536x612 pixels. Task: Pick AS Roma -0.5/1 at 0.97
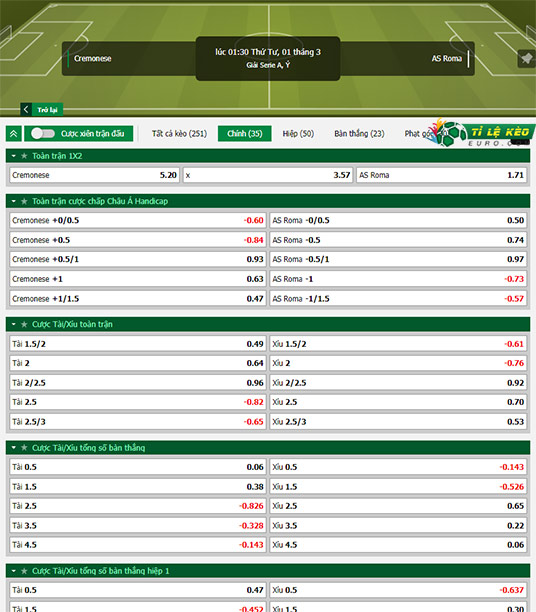(398, 260)
